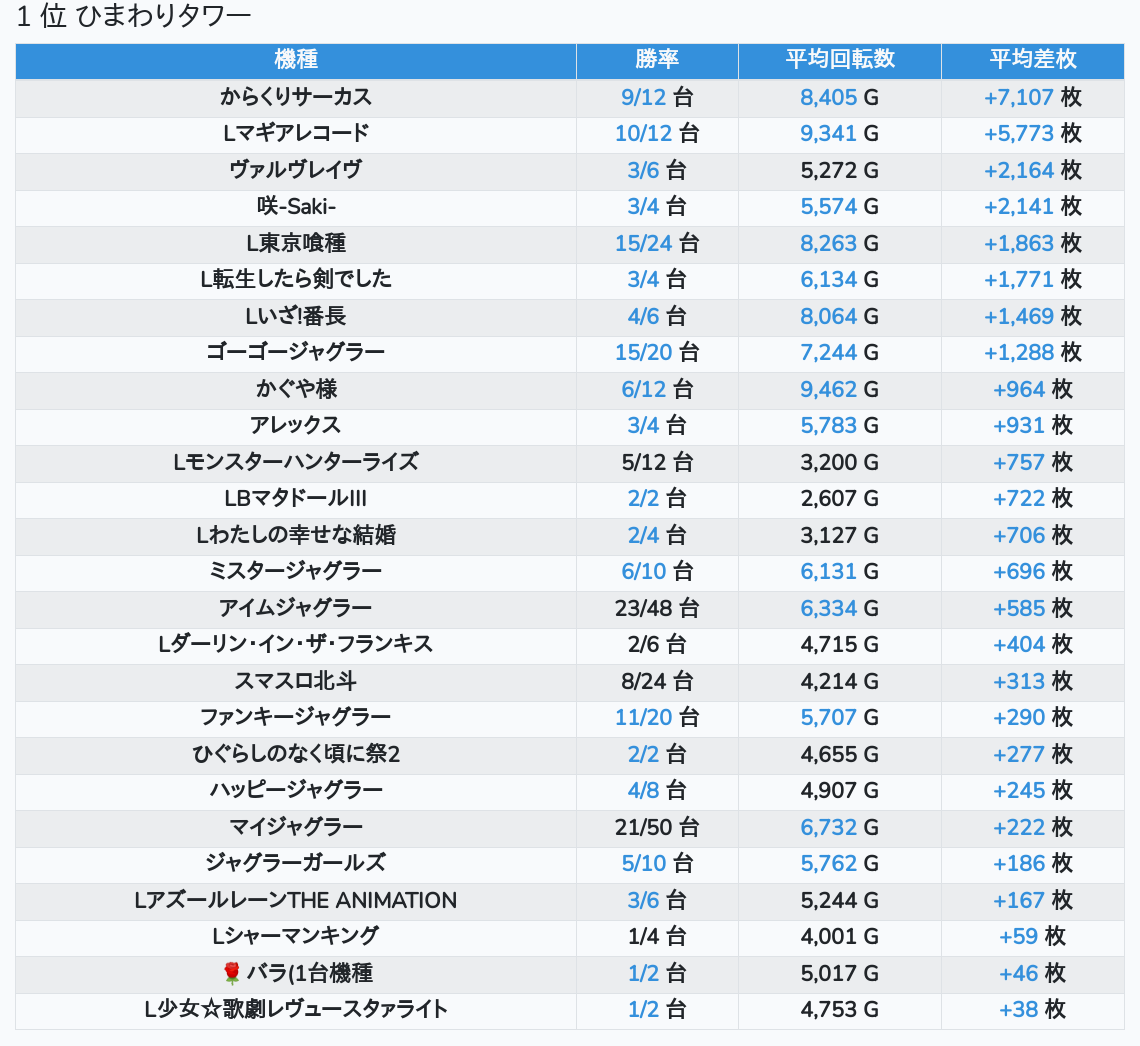Click the 9,462 G average spins value
Image resolution: width=1140 pixels, height=1046 pixels.
point(840,390)
